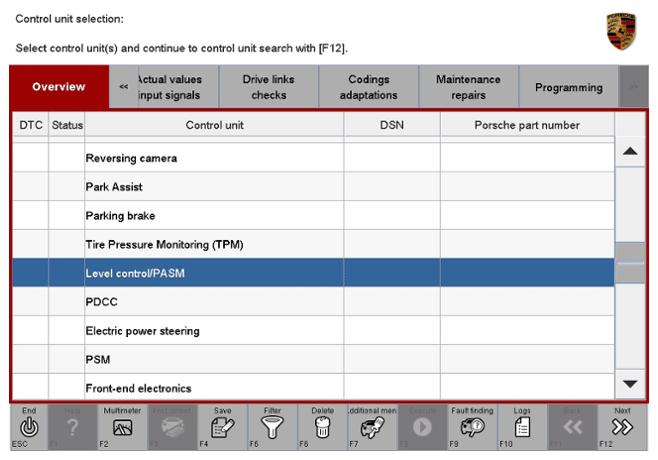This screenshot has width=658, height=460.
Task: Click the DSN column header
Action: tap(392, 125)
